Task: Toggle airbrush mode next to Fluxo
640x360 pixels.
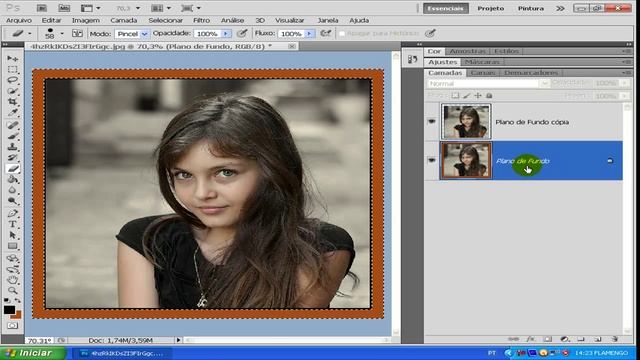Action: point(325,33)
